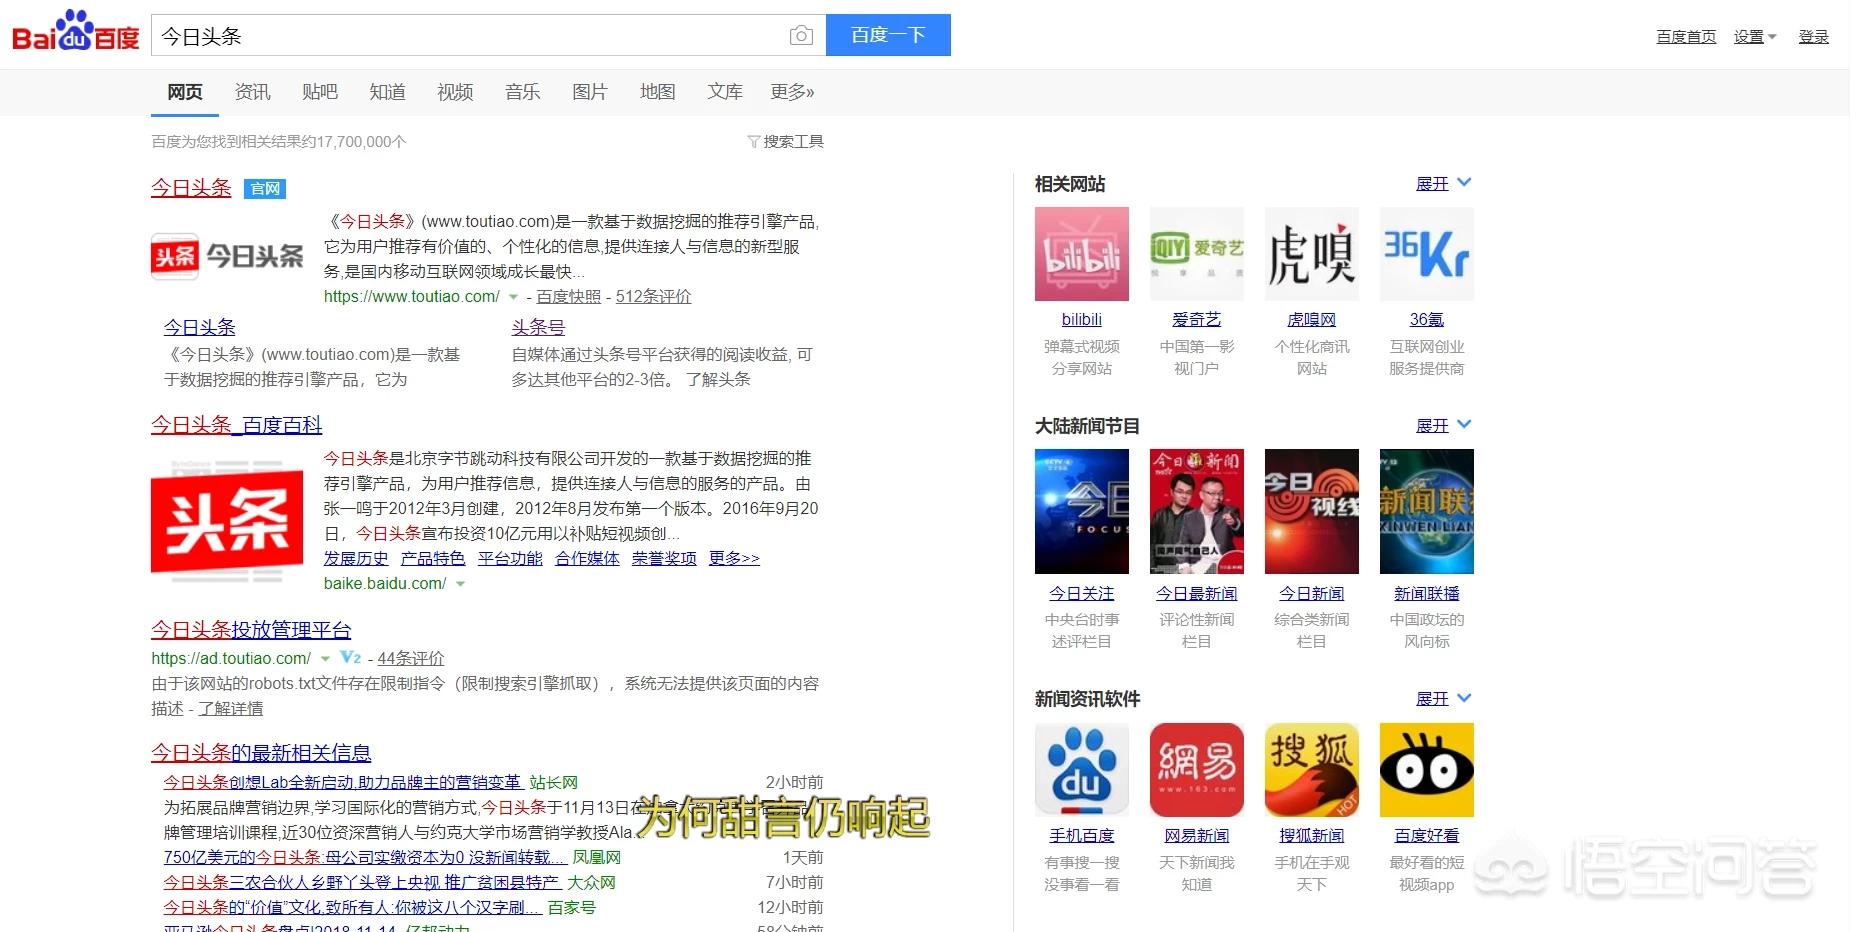Switch to the 贴吧 tab
Screen dimensions: 1850x932
[320, 92]
